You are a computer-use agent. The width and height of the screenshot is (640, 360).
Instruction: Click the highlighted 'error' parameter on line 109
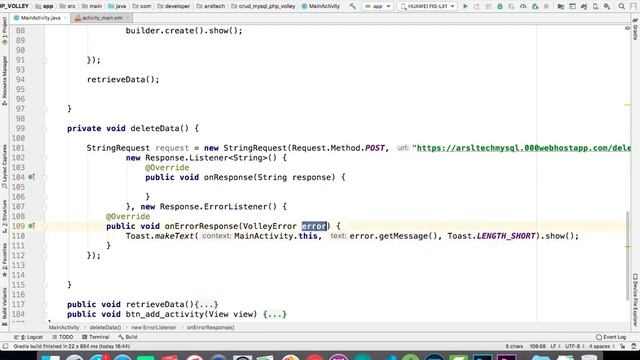[314, 226]
